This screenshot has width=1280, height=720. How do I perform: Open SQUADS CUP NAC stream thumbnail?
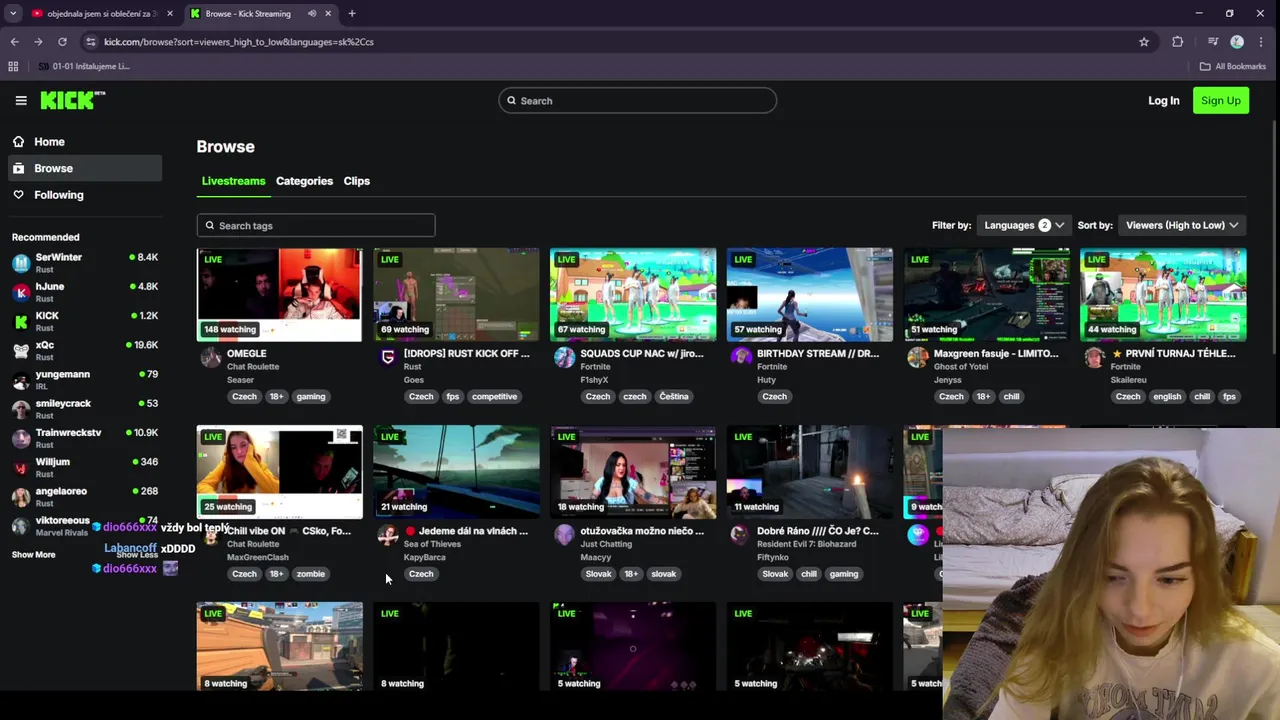tap(633, 295)
